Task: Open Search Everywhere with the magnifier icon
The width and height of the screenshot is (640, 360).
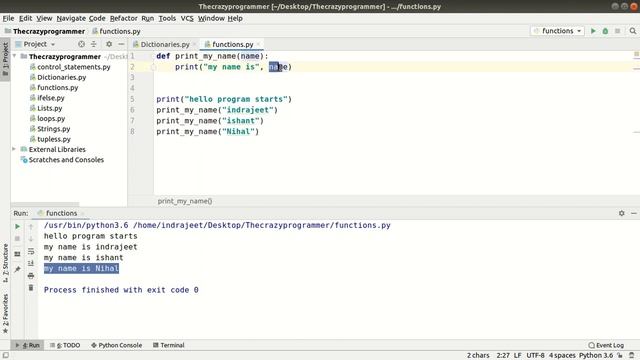Action: coord(633,31)
